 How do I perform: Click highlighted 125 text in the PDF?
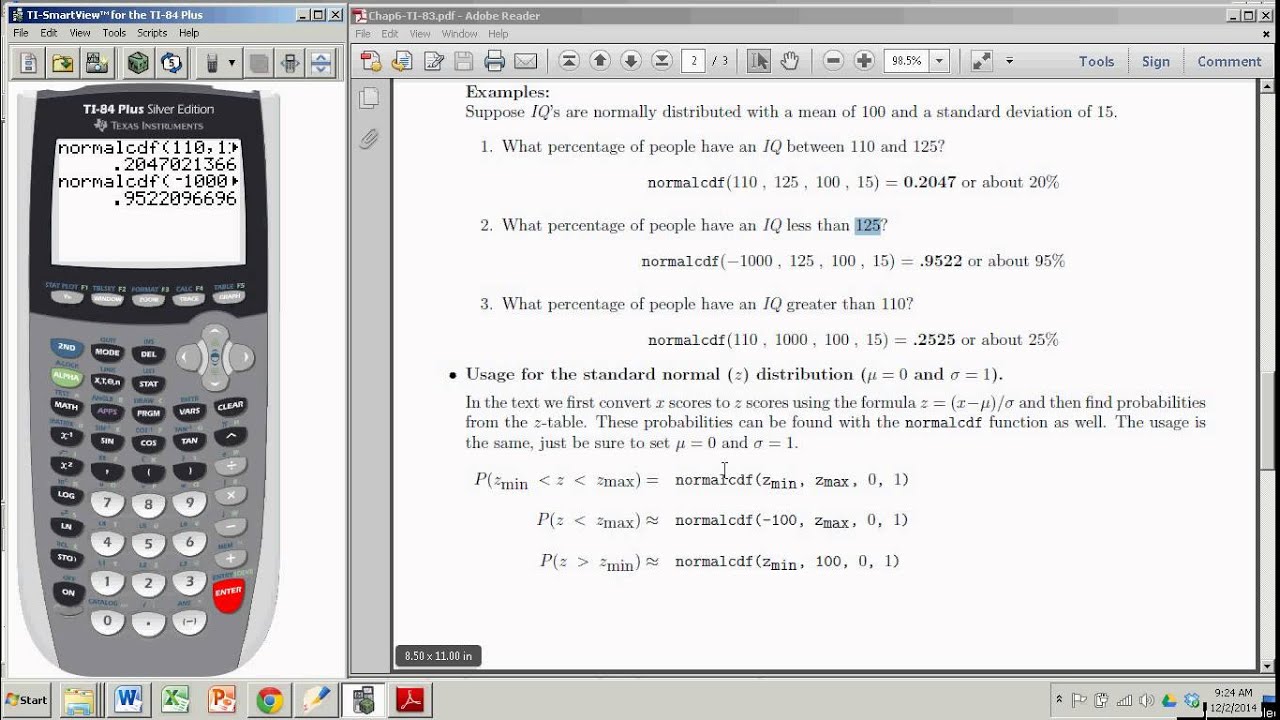pos(867,226)
